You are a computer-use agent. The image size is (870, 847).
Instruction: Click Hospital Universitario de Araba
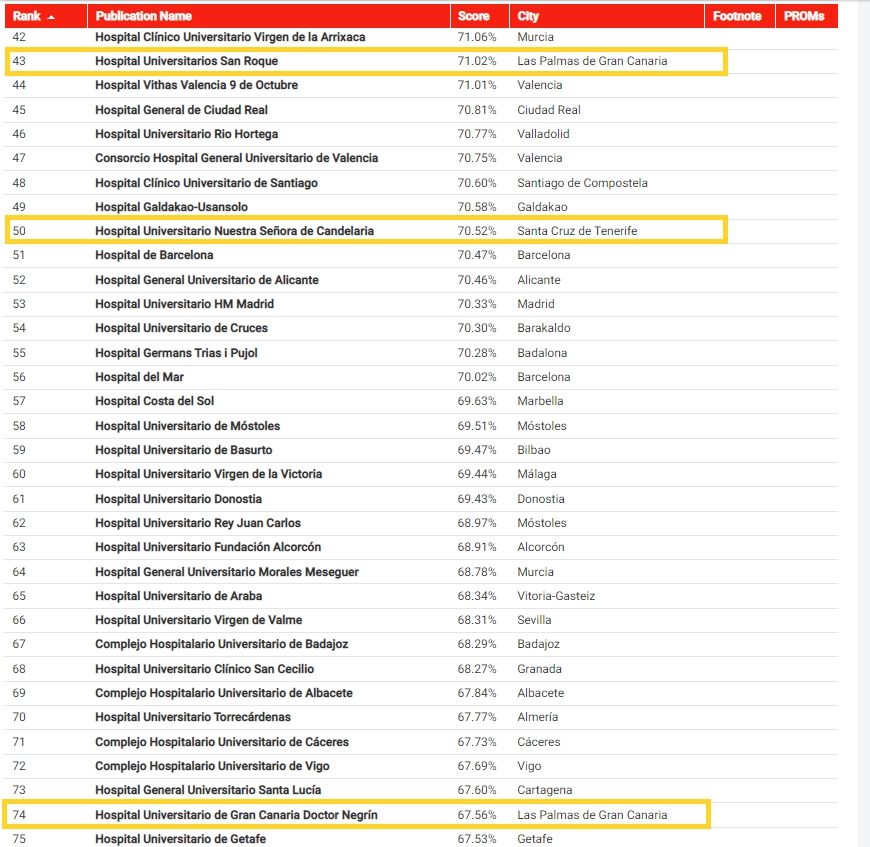click(x=179, y=596)
